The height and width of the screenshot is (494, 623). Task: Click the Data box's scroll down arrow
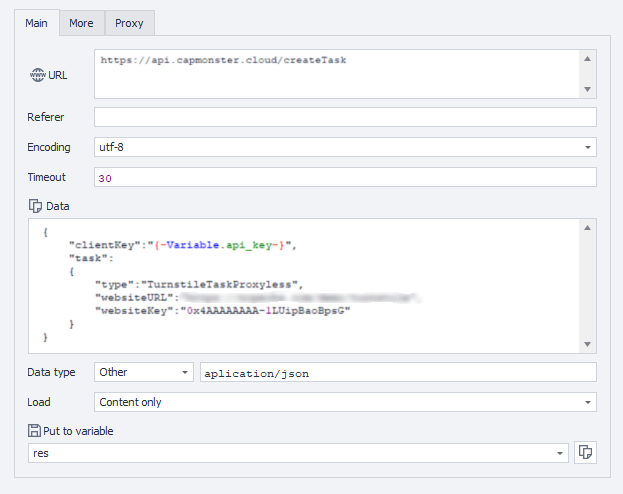click(588, 345)
